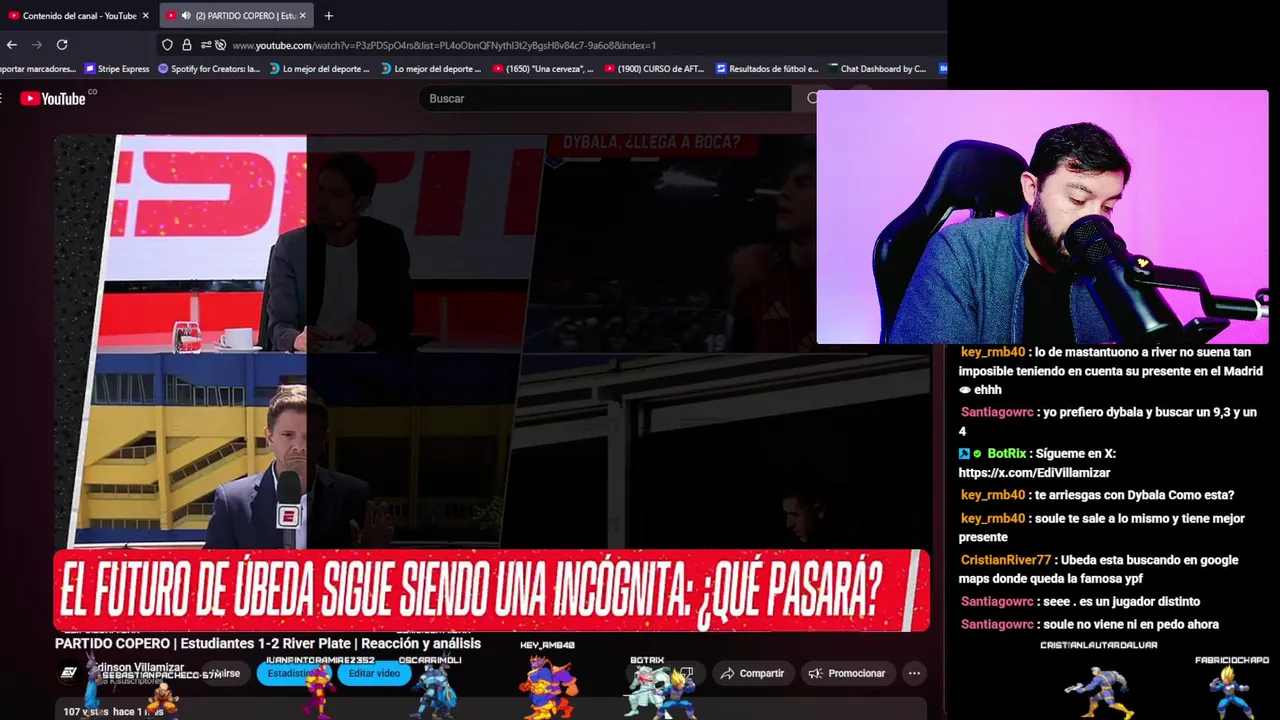The height and width of the screenshot is (720, 1280).
Task: Click the Promocionar button
Action: point(847,673)
